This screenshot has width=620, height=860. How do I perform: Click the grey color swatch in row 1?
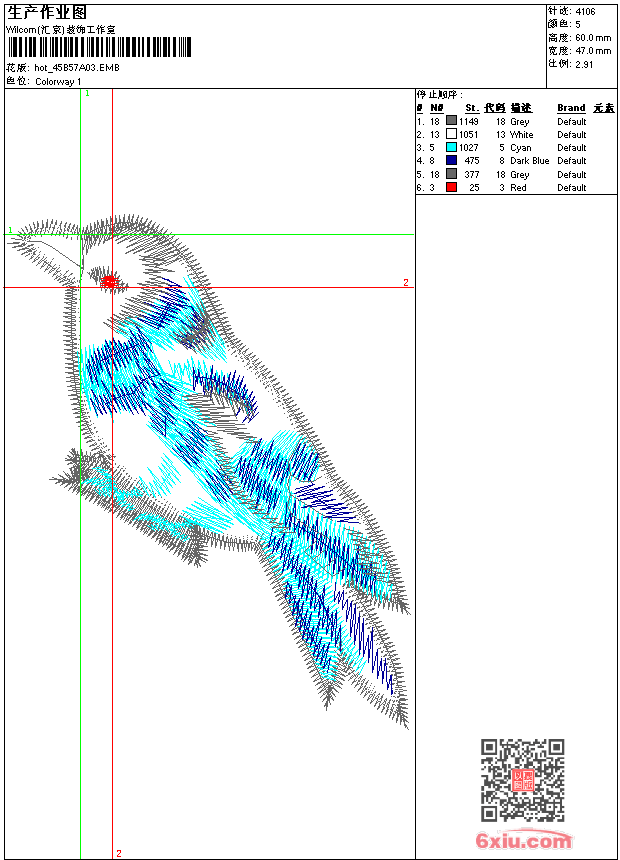point(451,121)
